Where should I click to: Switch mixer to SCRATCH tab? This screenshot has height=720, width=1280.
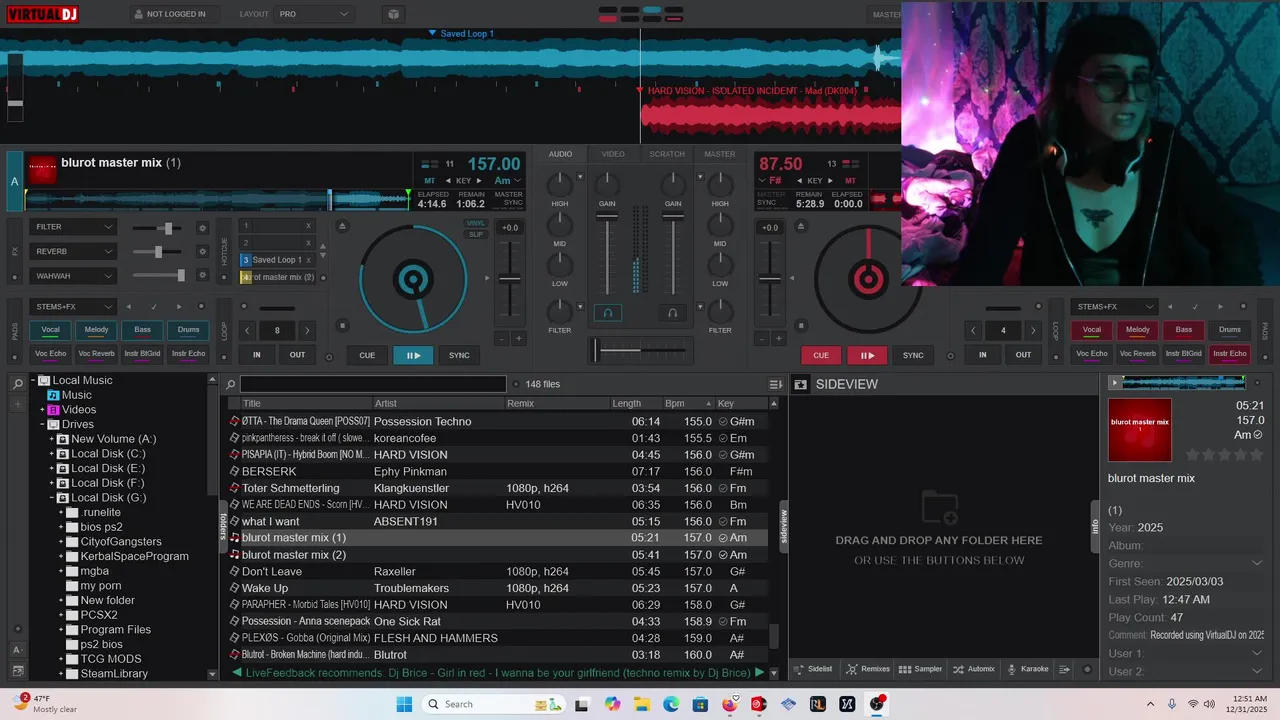(667, 154)
